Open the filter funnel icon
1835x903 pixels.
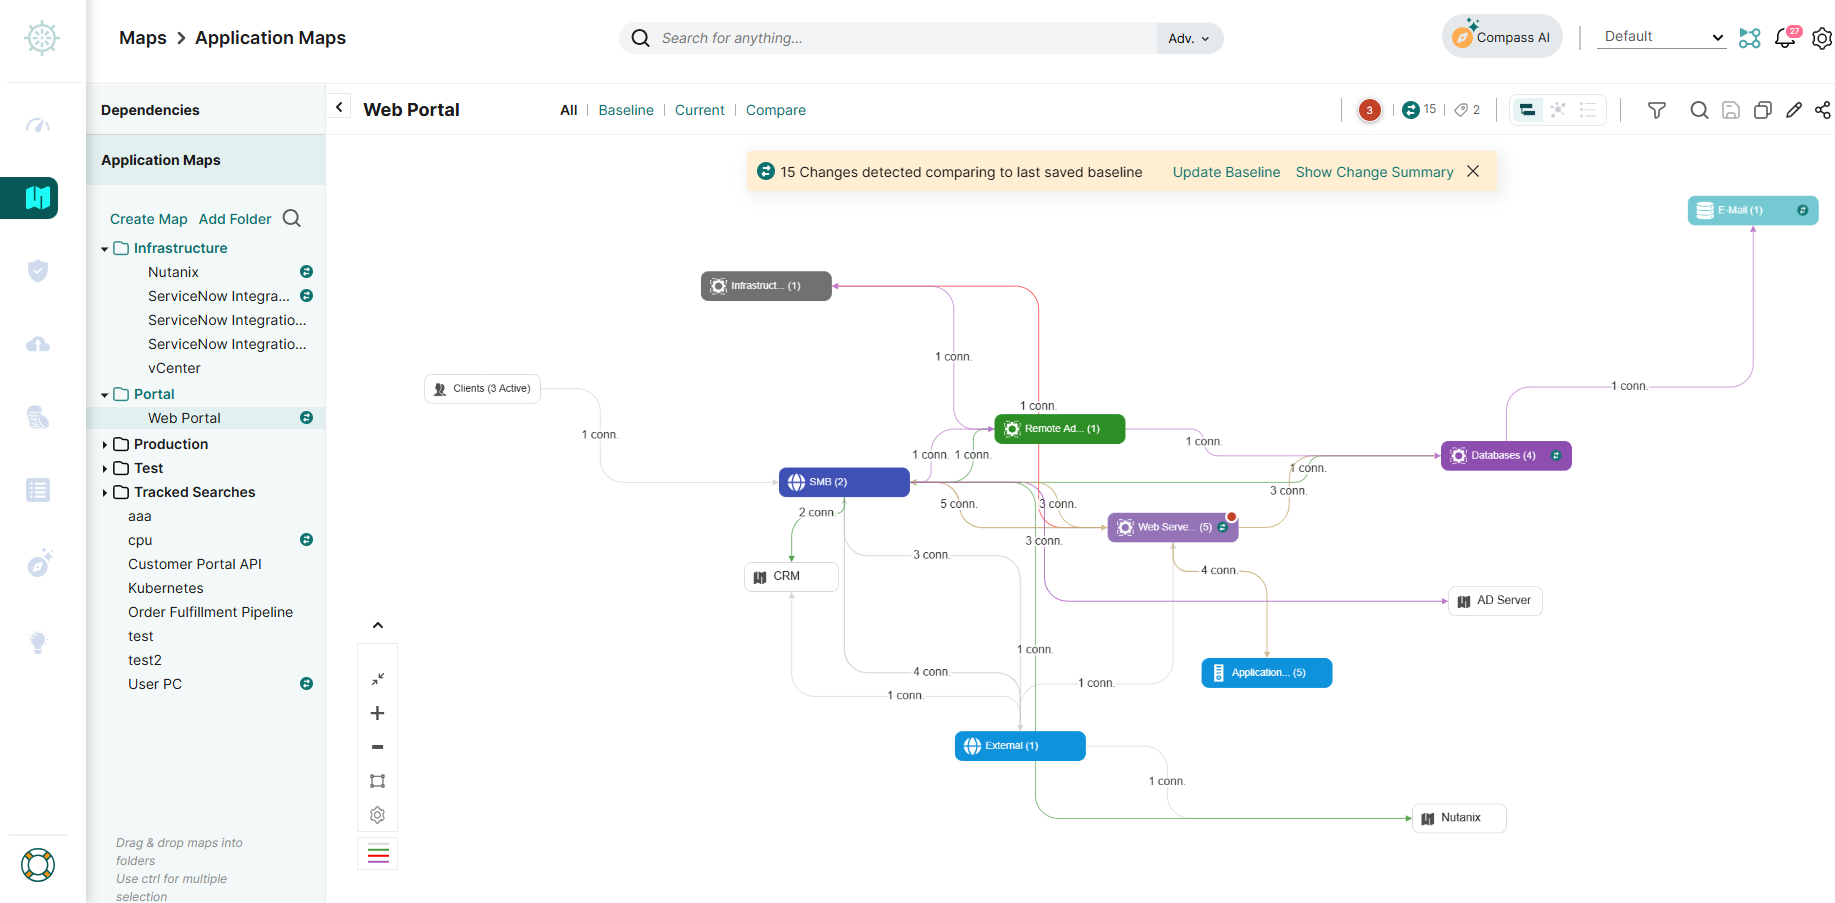pyautogui.click(x=1657, y=110)
